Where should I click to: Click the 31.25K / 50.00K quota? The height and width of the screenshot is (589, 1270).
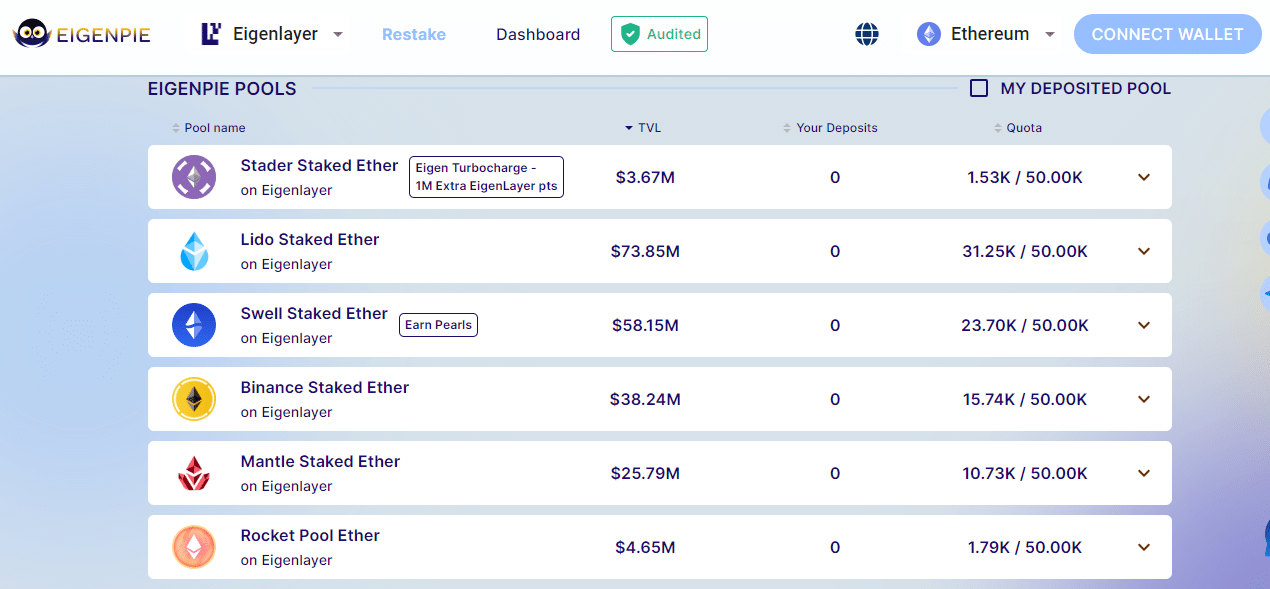pos(1025,251)
